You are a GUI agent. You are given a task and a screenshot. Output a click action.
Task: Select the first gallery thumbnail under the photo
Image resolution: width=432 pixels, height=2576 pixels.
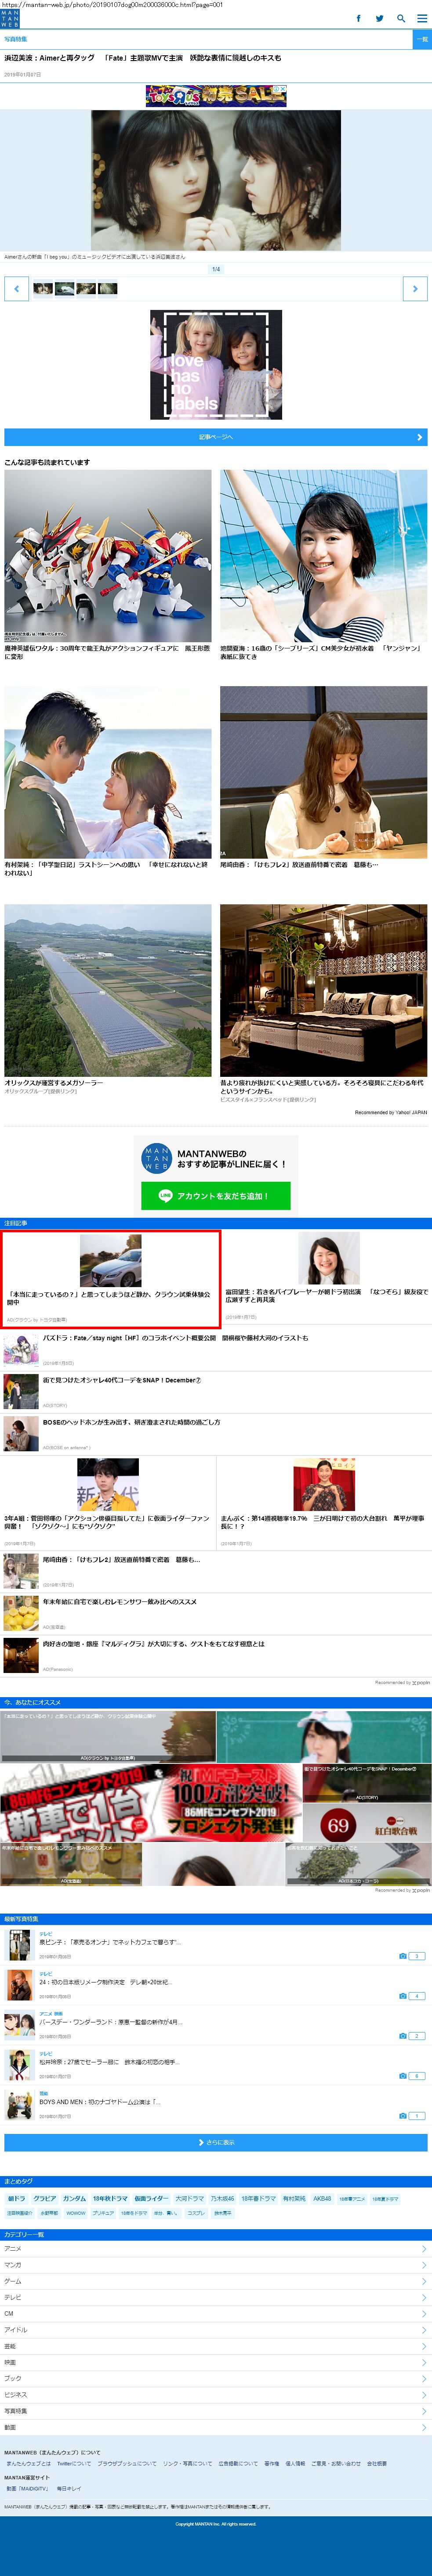tap(43, 289)
